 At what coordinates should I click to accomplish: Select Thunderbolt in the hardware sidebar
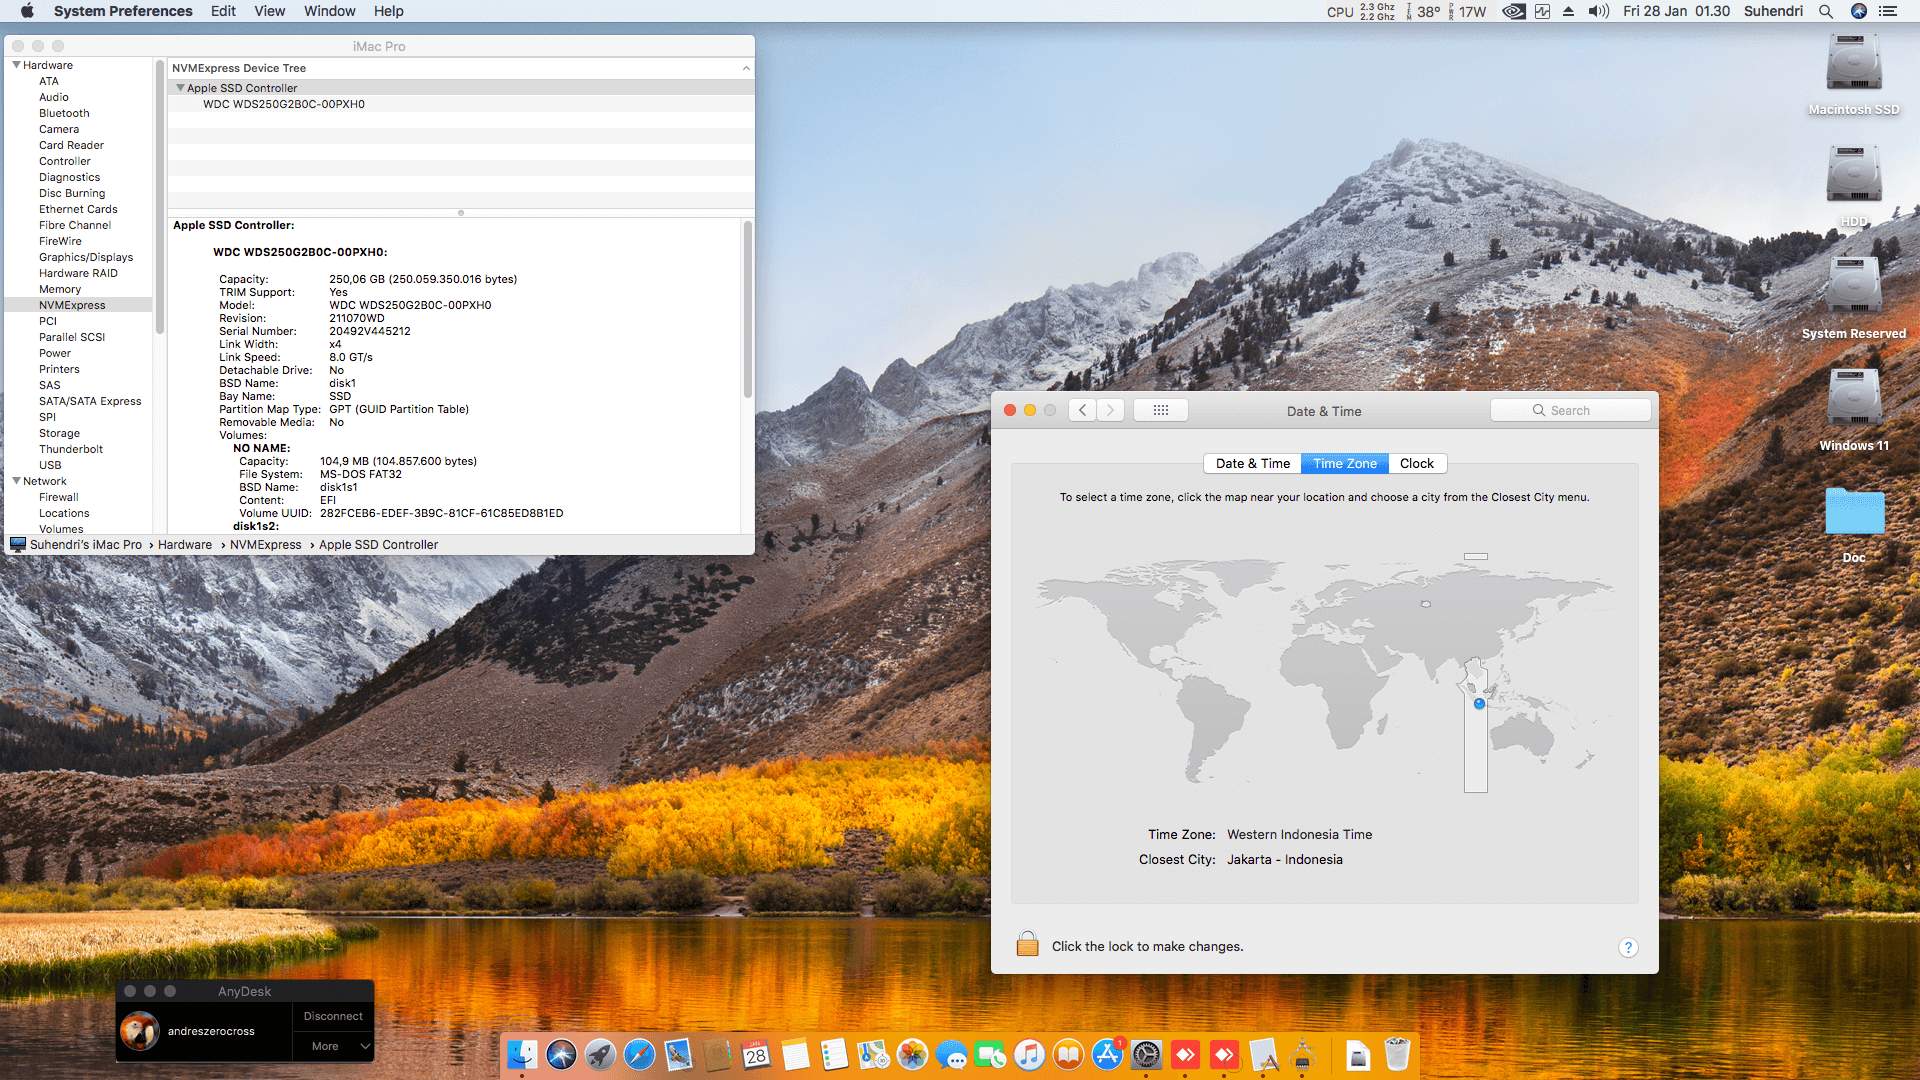pyautogui.click(x=71, y=449)
